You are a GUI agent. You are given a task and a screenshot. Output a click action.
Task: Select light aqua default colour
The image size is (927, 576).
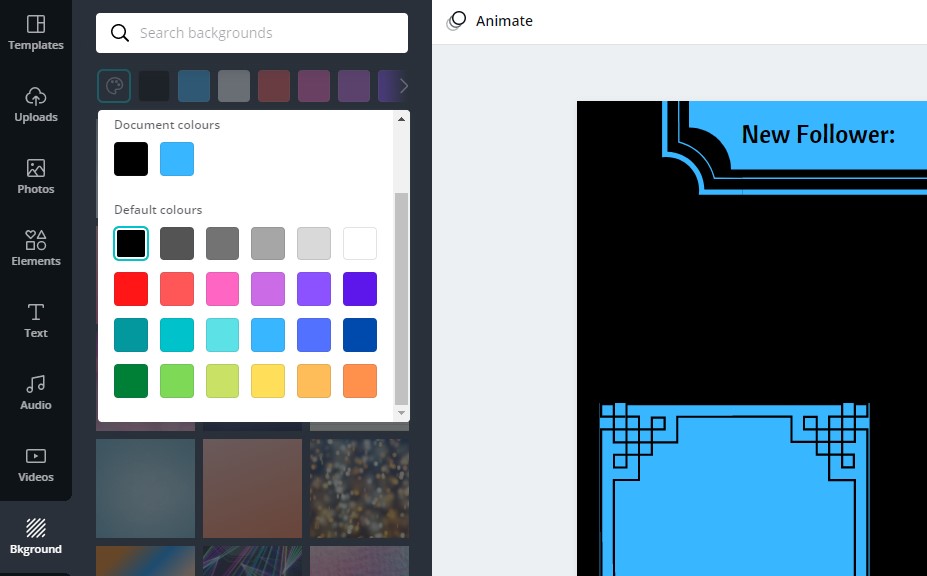coord(222,335)
